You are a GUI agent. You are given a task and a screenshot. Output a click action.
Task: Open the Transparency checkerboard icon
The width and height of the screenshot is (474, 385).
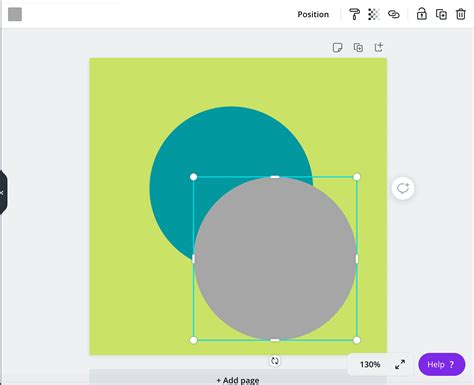pyautogui.click(x=374, y=14)
